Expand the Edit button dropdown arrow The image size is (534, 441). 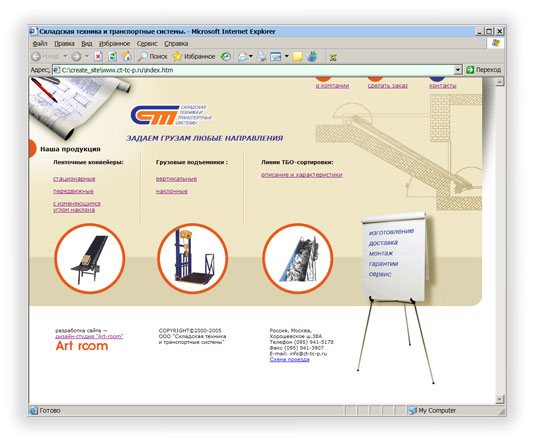[x=286, y=56]
